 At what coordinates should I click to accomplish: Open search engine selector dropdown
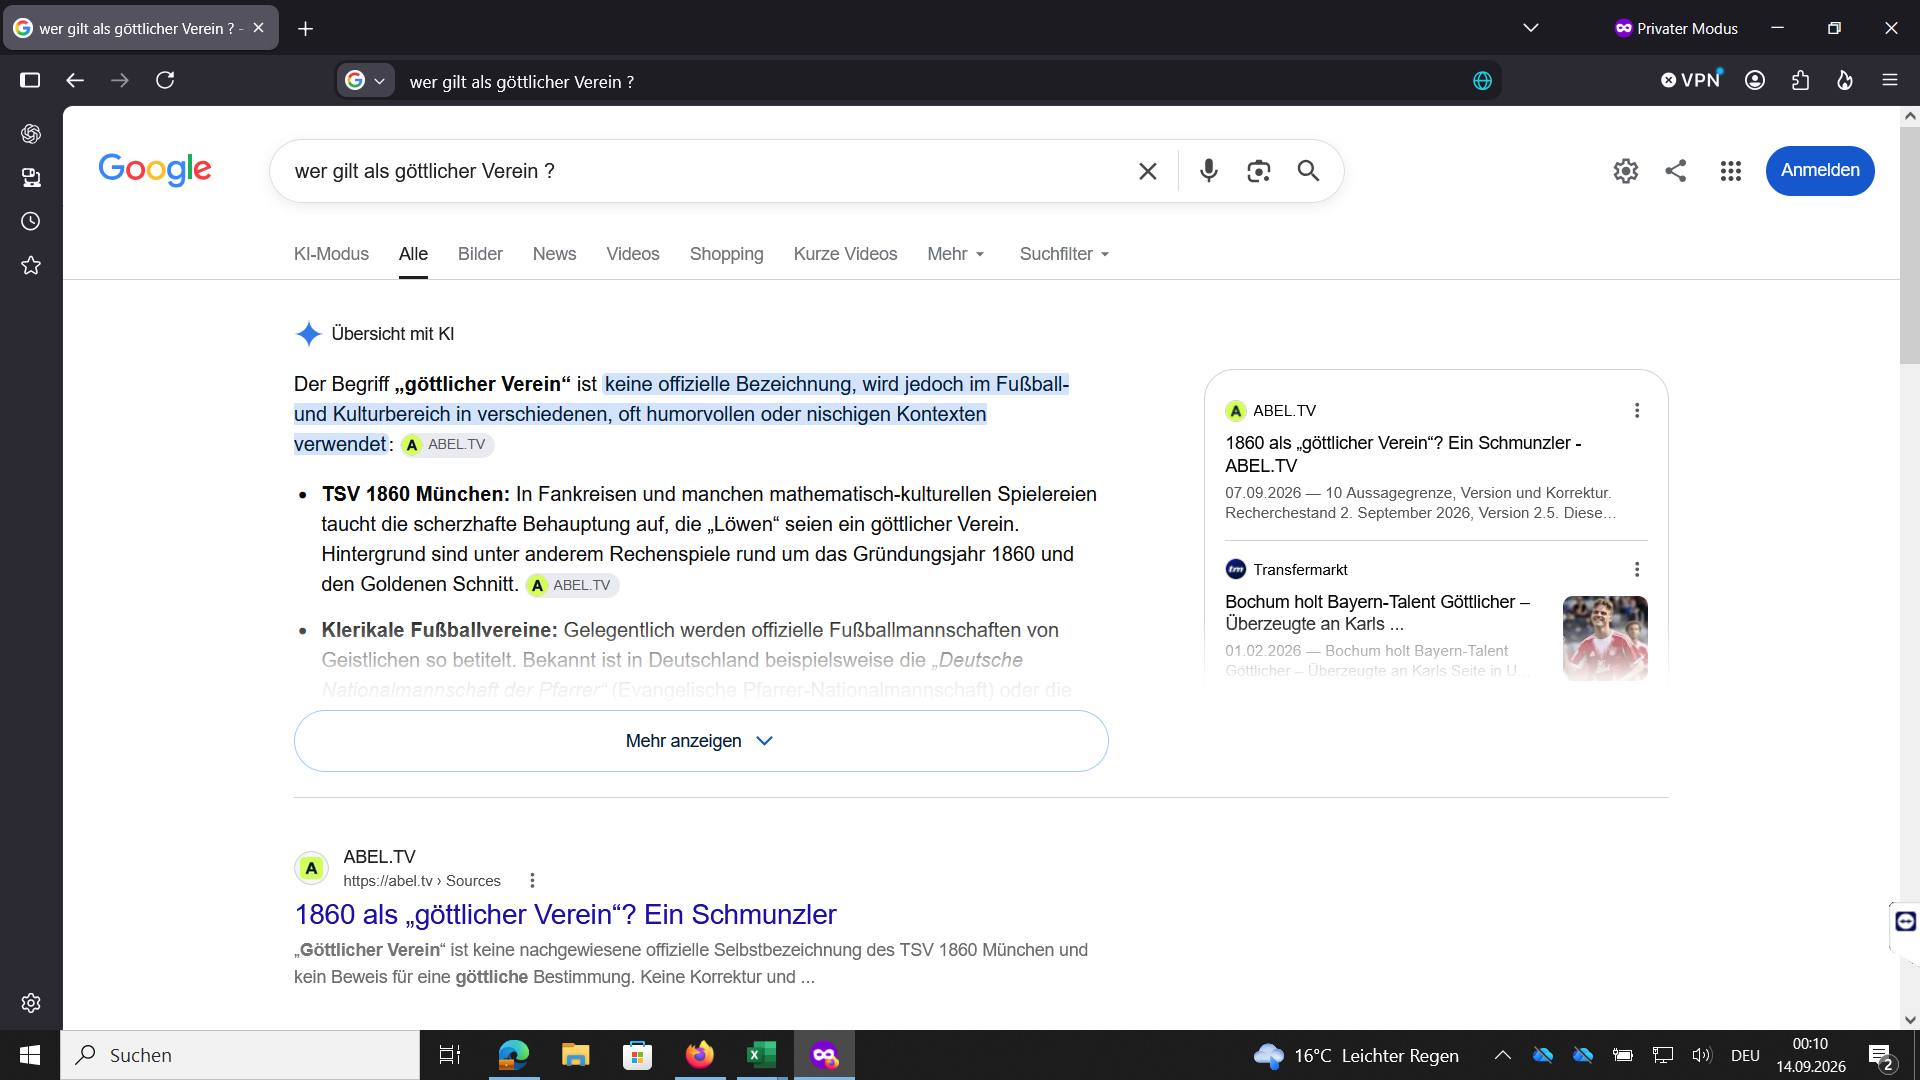tap(366, 81)
